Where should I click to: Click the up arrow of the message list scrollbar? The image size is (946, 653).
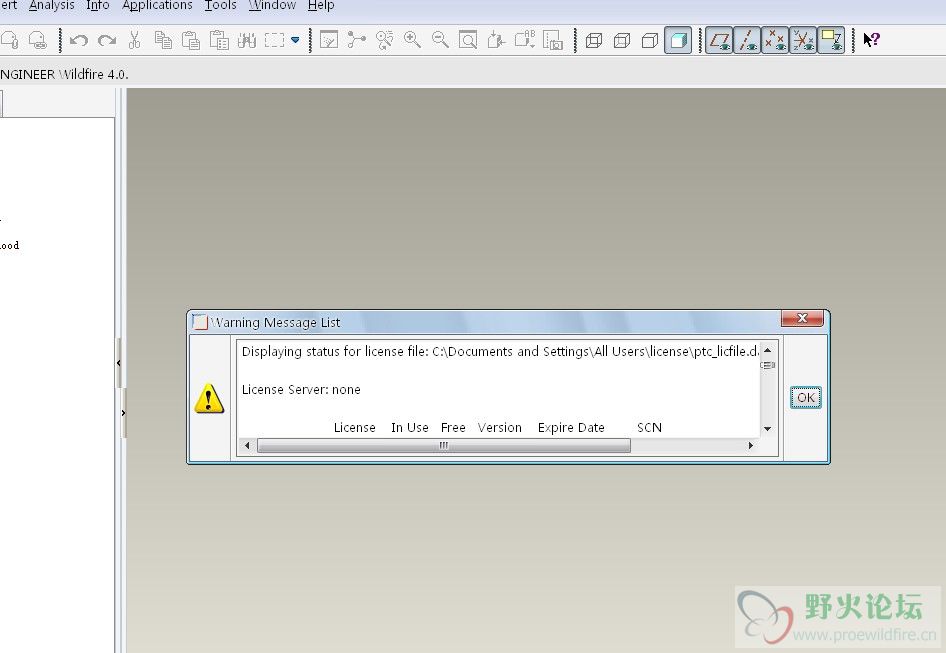(x=767, y=350)
